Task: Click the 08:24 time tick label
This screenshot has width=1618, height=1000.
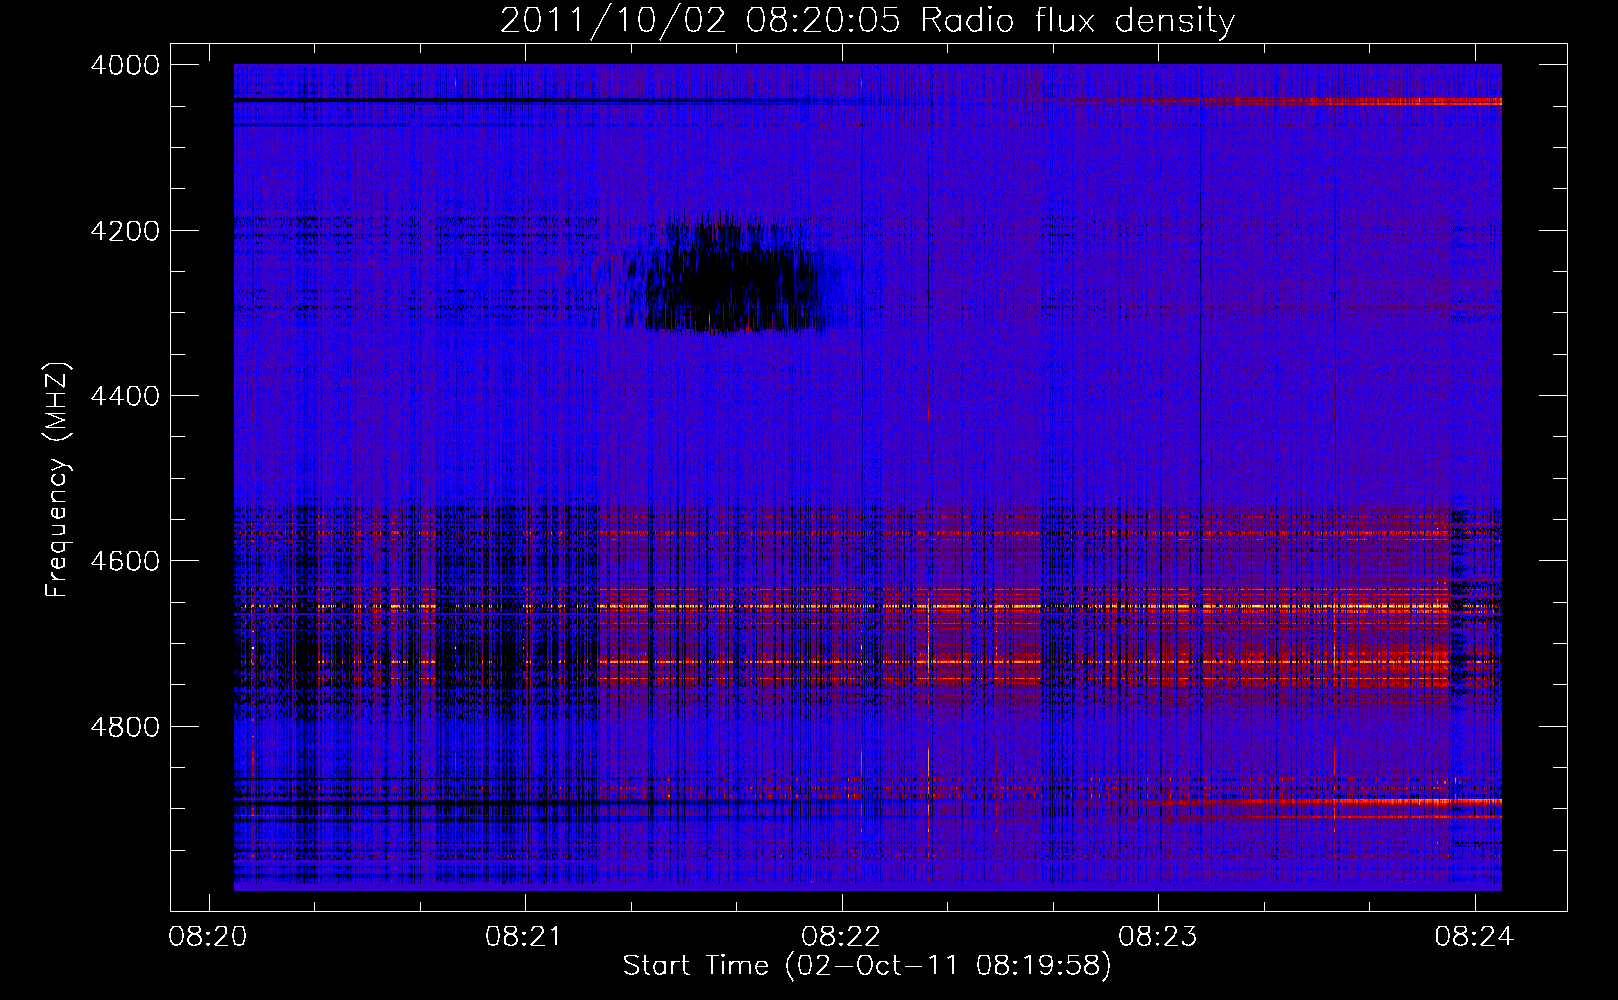Action: click(x=1475, y=937)
